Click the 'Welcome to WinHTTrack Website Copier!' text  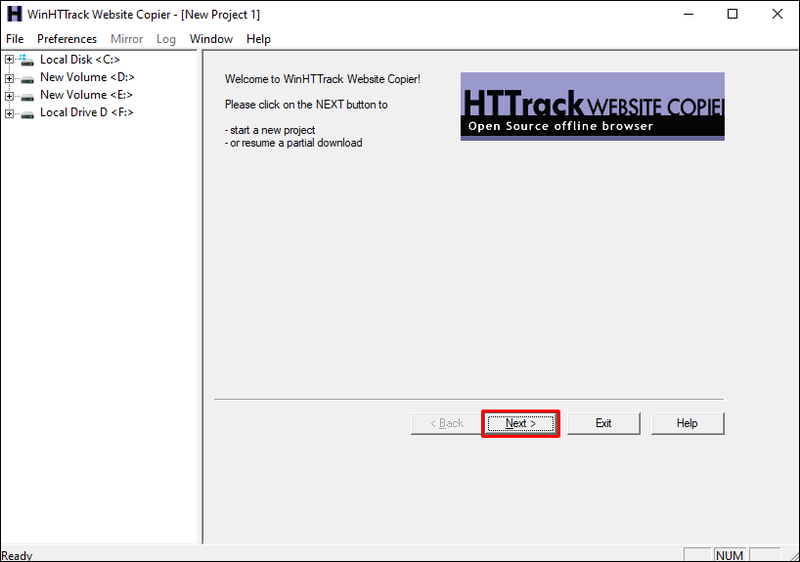pos(322,79)
